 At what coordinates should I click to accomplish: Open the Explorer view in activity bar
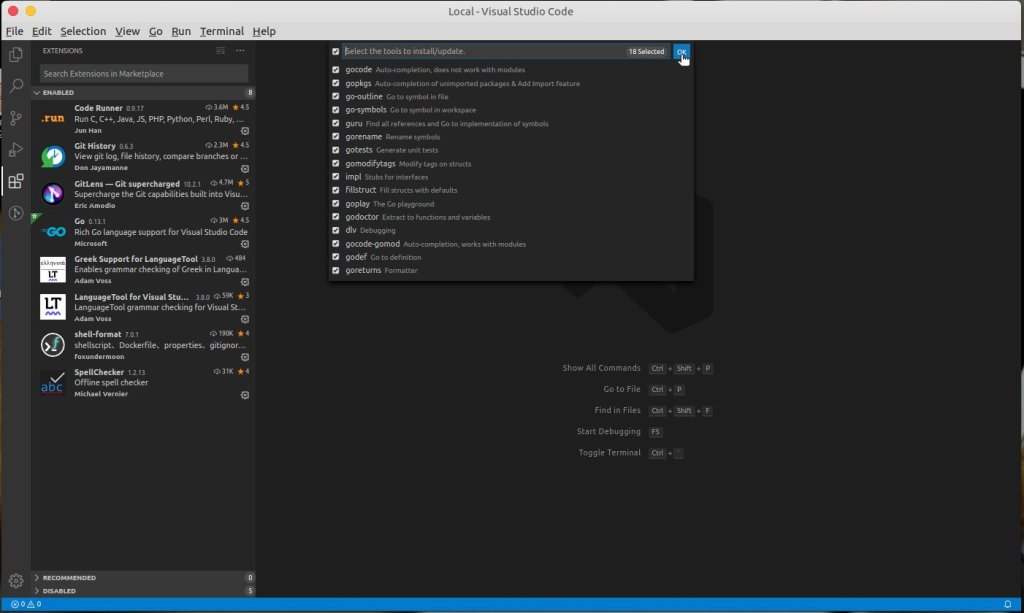16,55
